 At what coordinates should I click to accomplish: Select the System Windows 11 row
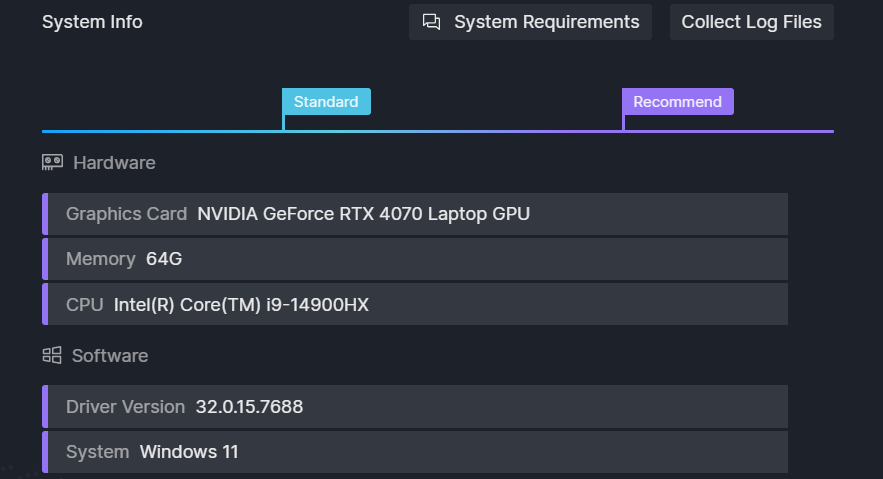[x=415, y=452]
